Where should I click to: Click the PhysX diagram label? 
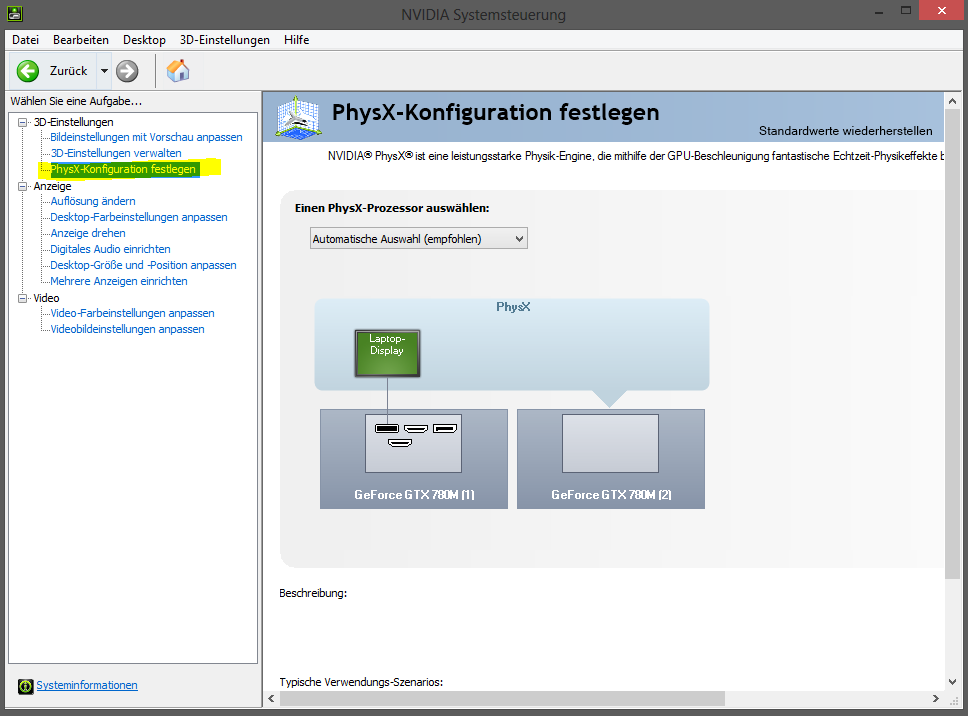(513, 307)
